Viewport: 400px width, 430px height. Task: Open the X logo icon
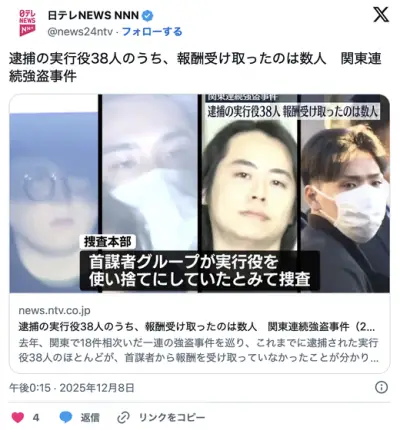pyautogui.click(x=381, y=15)
